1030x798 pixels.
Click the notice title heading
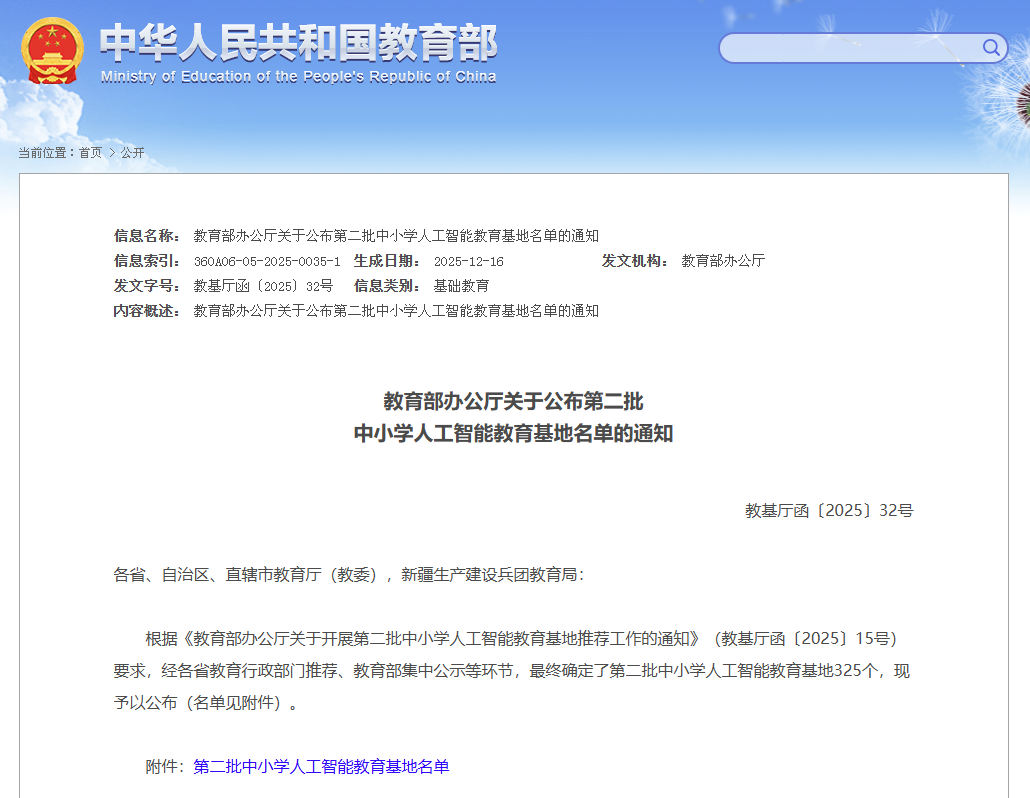coord(515,418)
